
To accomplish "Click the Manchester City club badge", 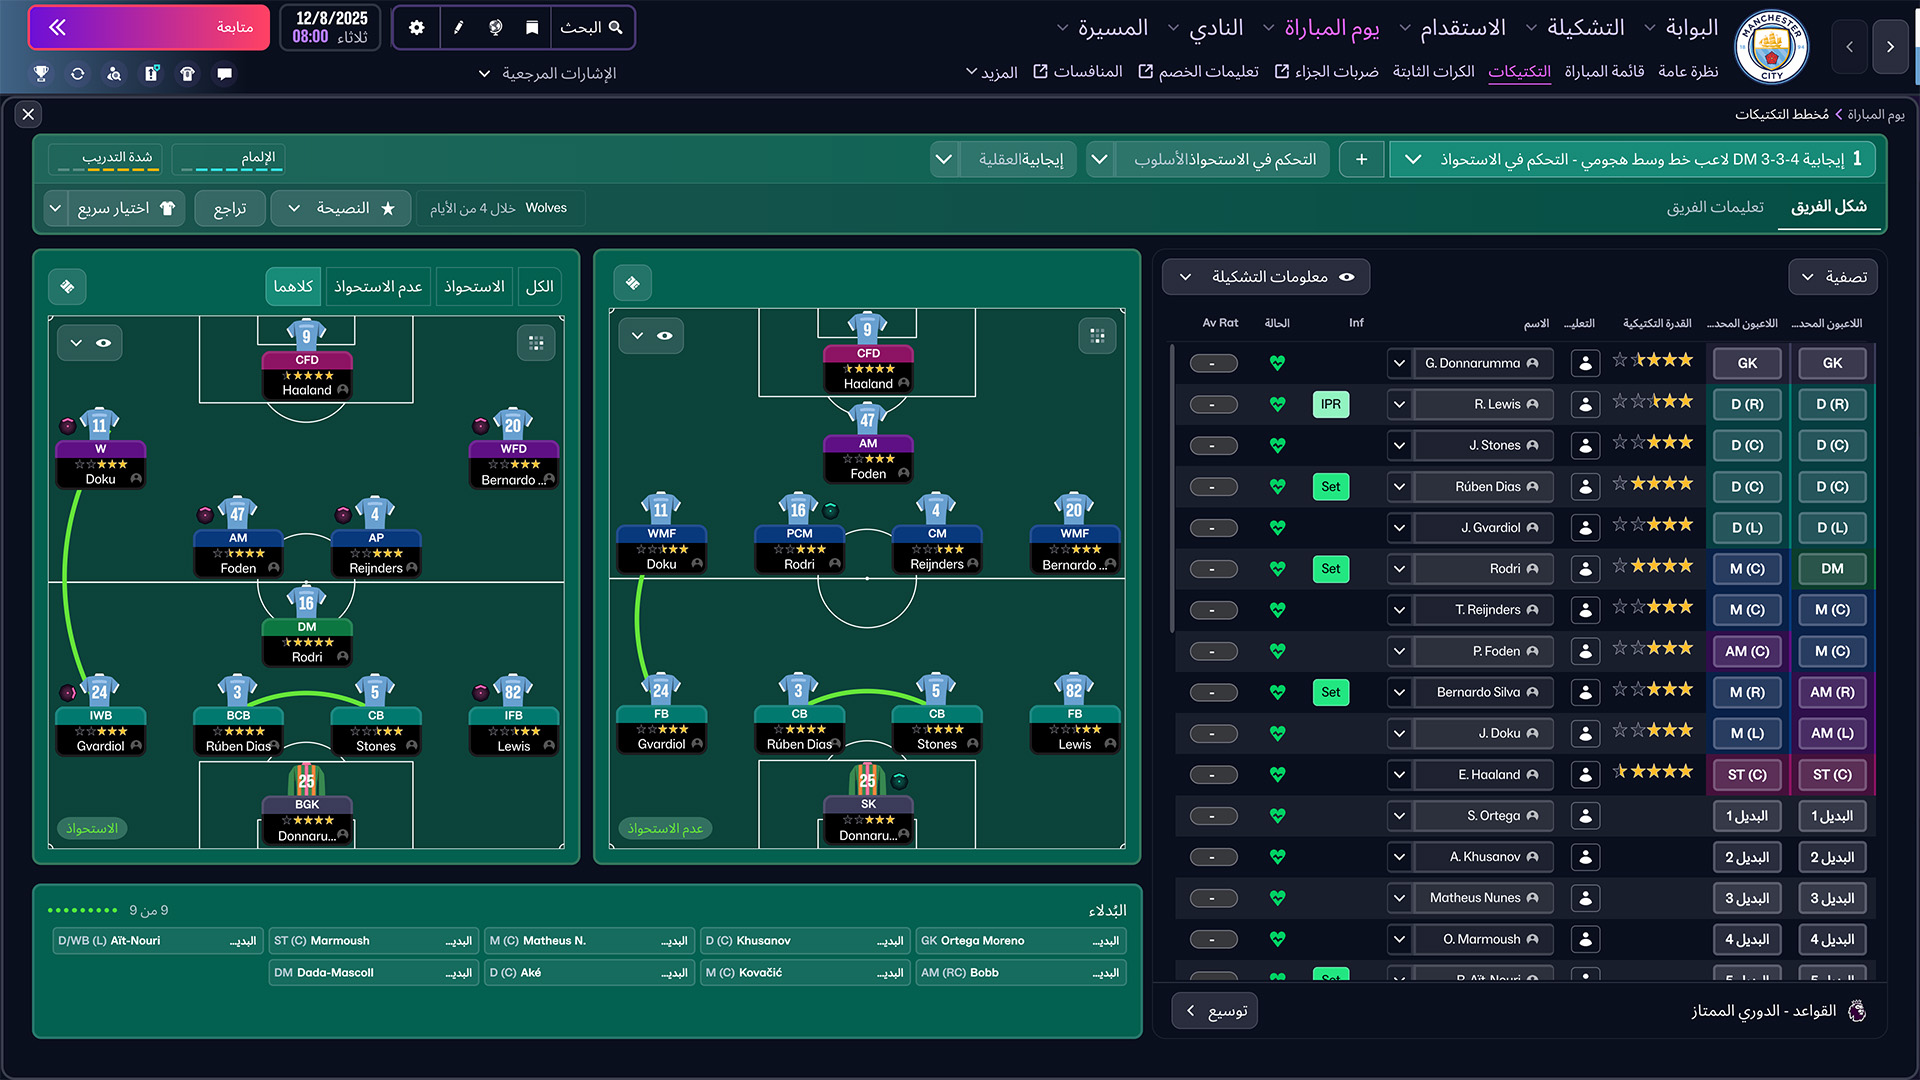I will [x=1771, y=47].
